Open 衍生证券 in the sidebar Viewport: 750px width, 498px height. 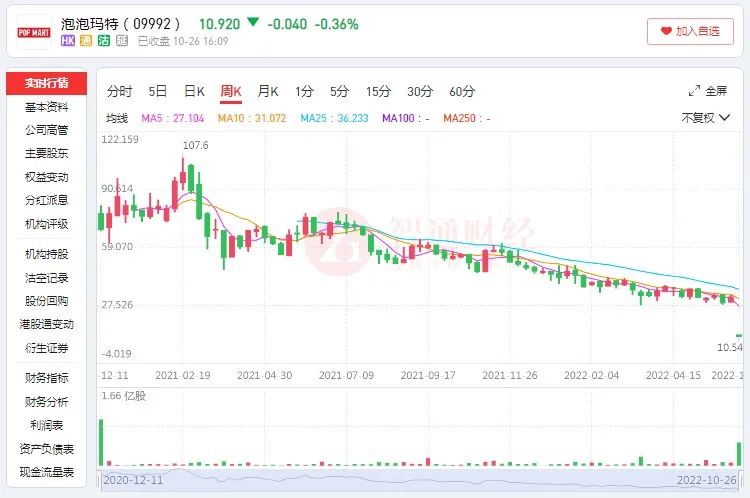tap(46, 348)
